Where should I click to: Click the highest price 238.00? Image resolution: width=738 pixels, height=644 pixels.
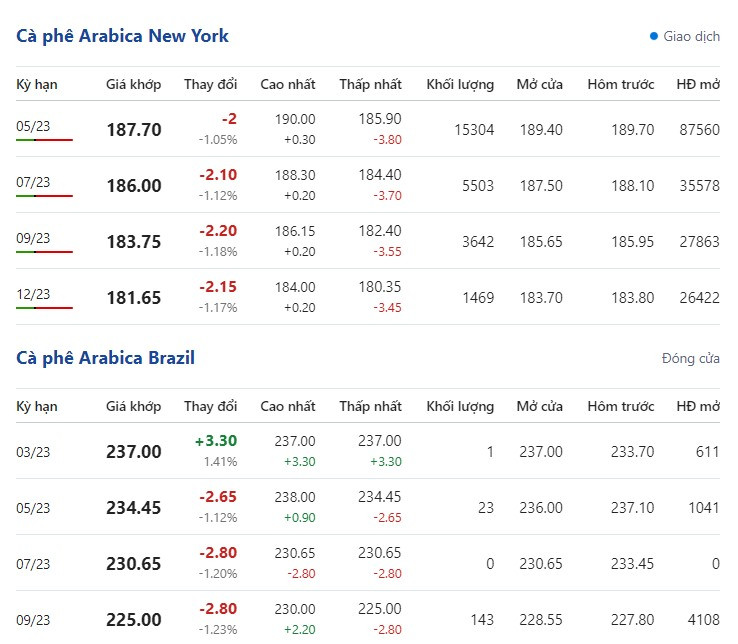295,497
